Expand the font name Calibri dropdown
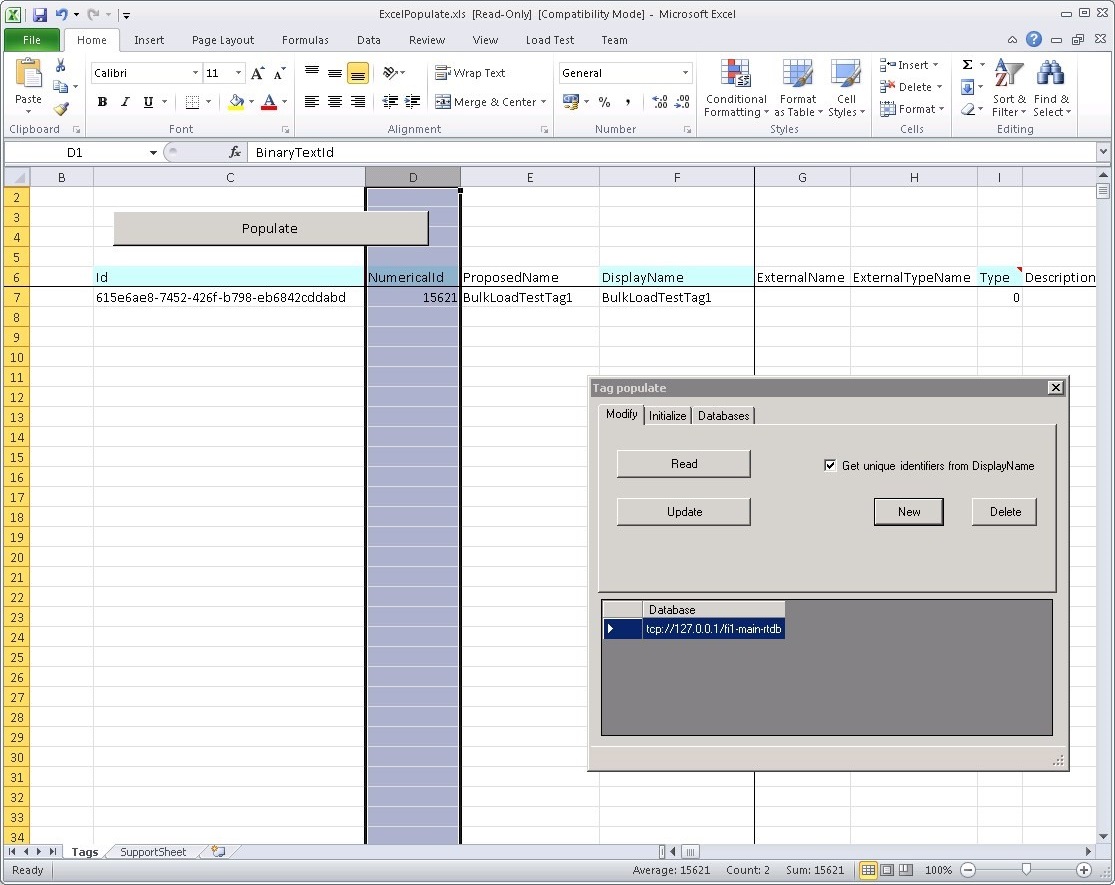The height and width of the screenshot is (885, 1115). click(195, 73)
